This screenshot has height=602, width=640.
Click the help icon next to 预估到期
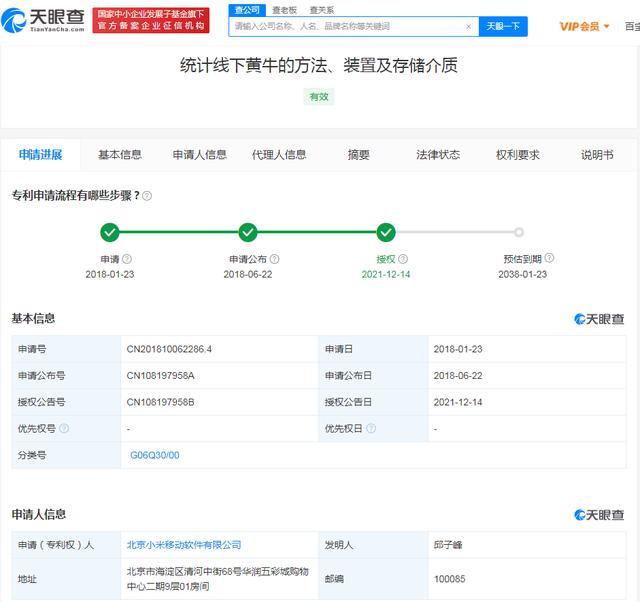tap(549, 258)
